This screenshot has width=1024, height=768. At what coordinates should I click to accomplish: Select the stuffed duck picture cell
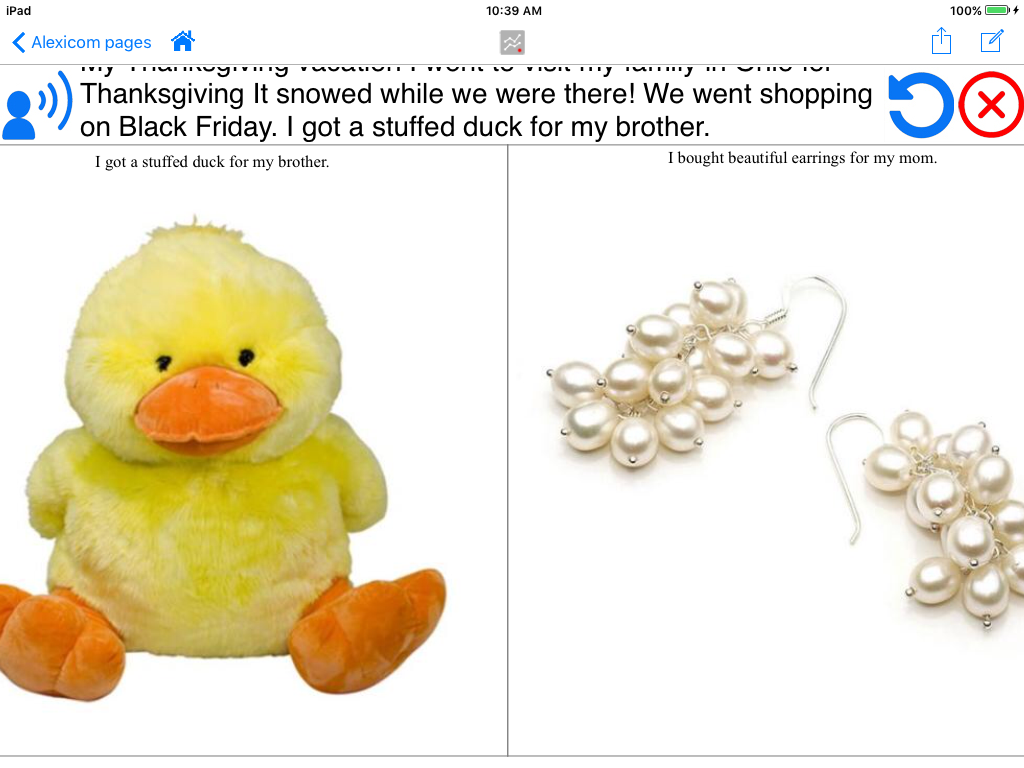253,451
